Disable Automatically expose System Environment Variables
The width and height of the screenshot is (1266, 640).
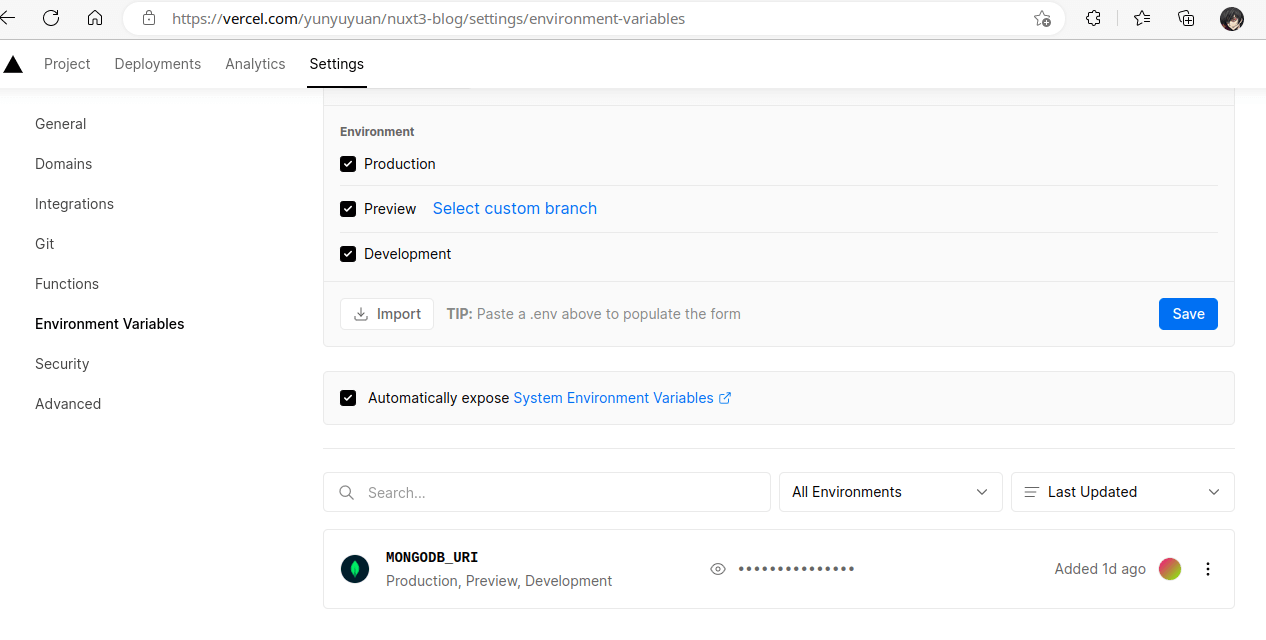click(x=348, y=397)
